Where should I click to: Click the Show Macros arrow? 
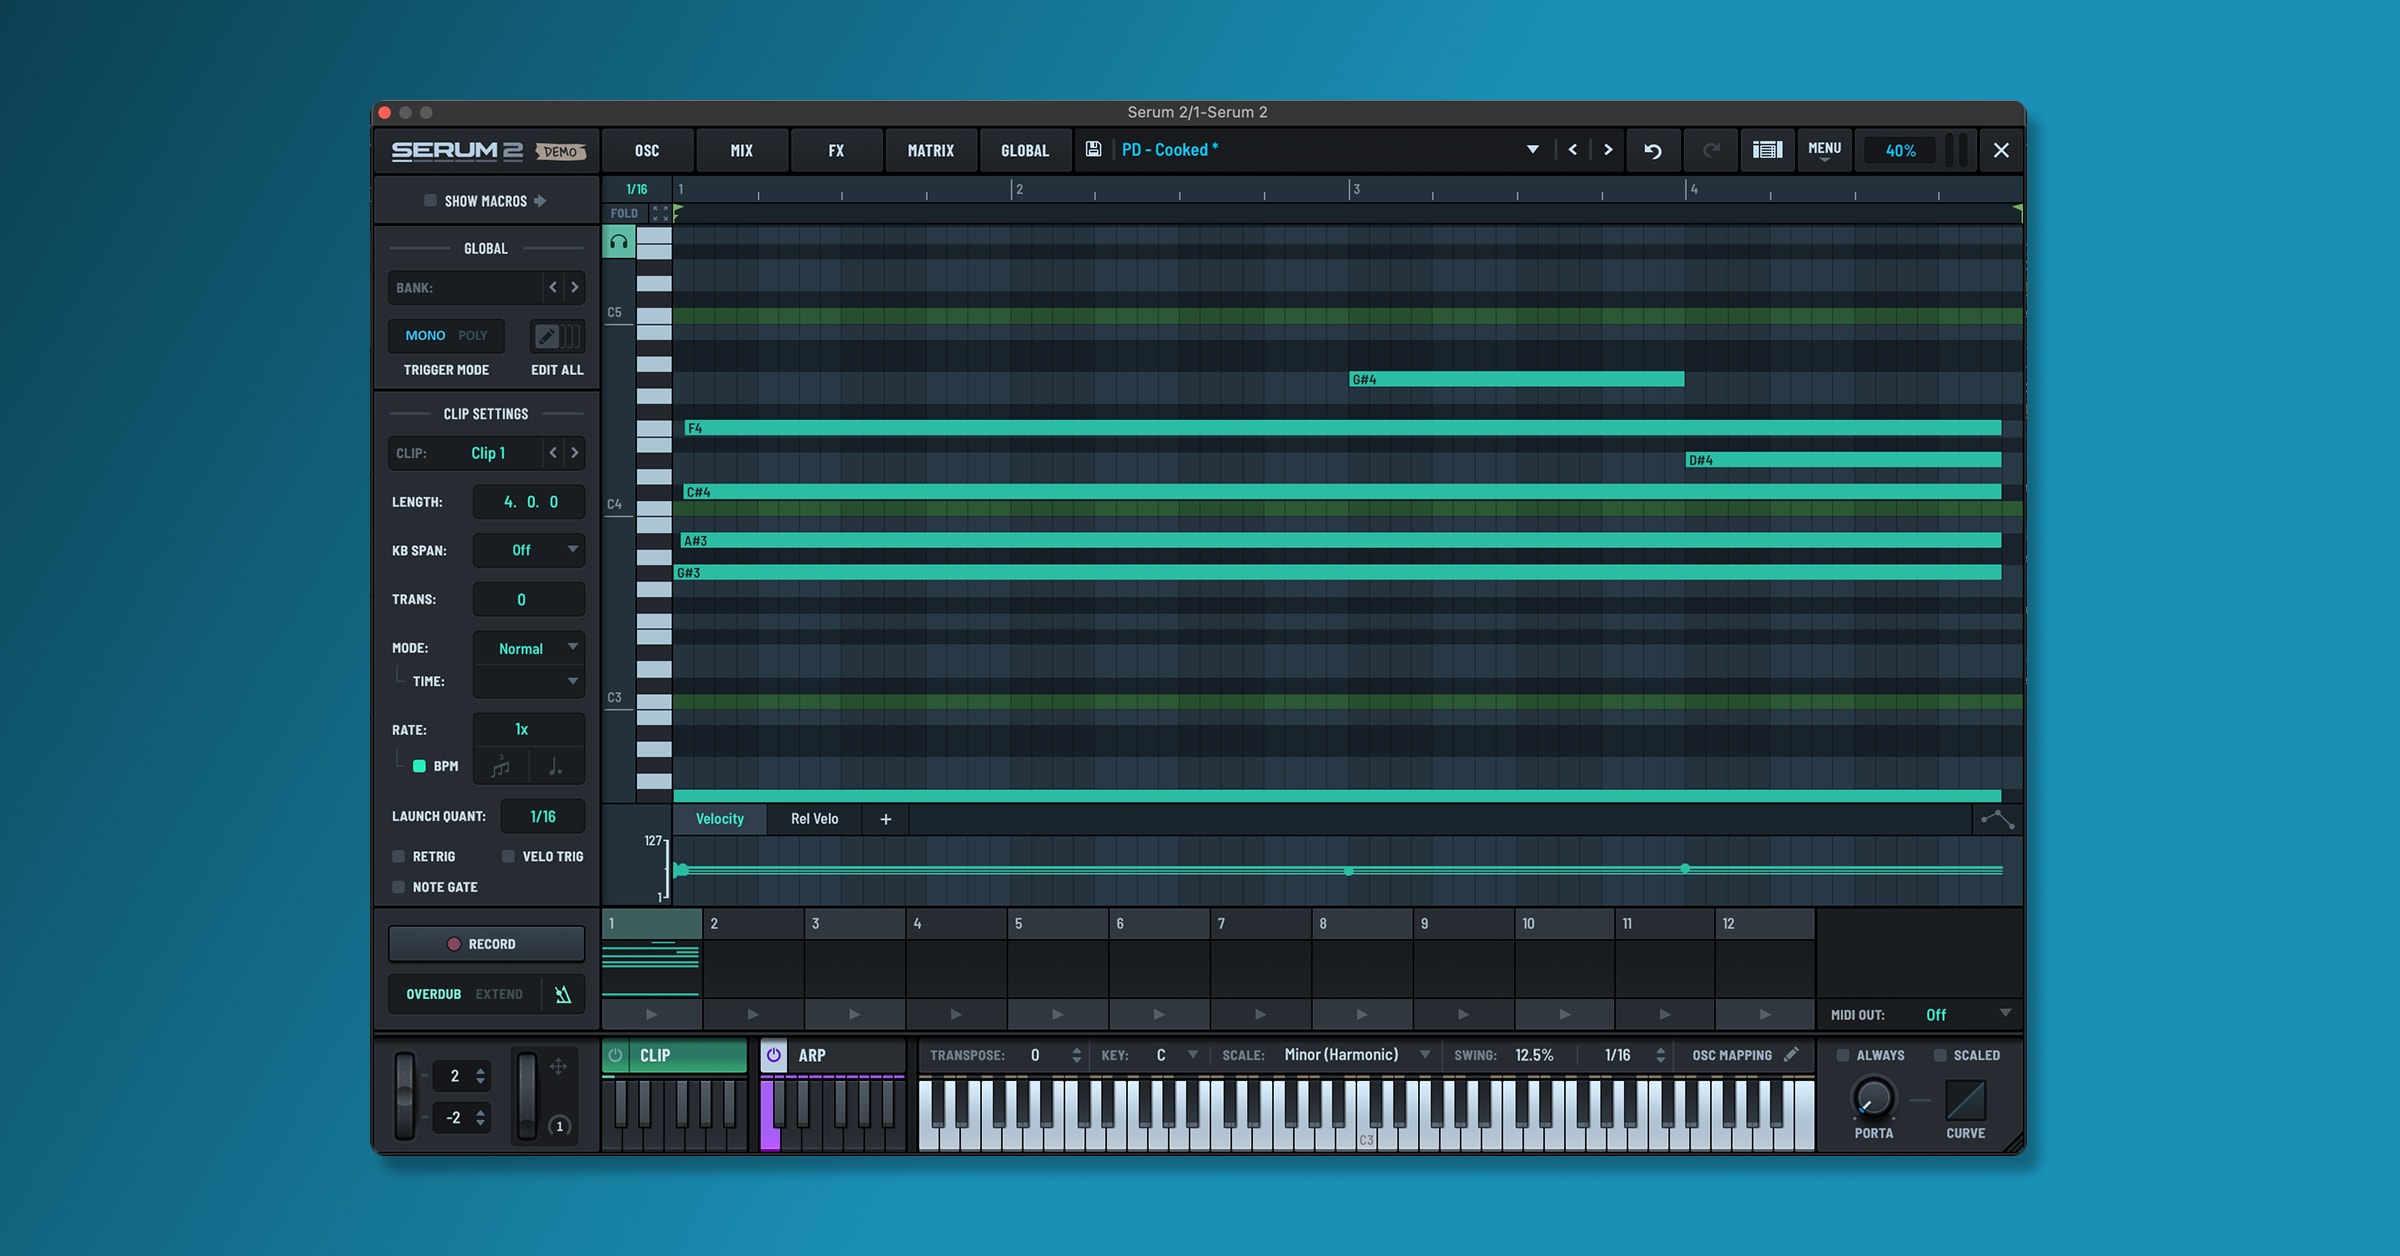pyautogui.click(x=540, y=201)
